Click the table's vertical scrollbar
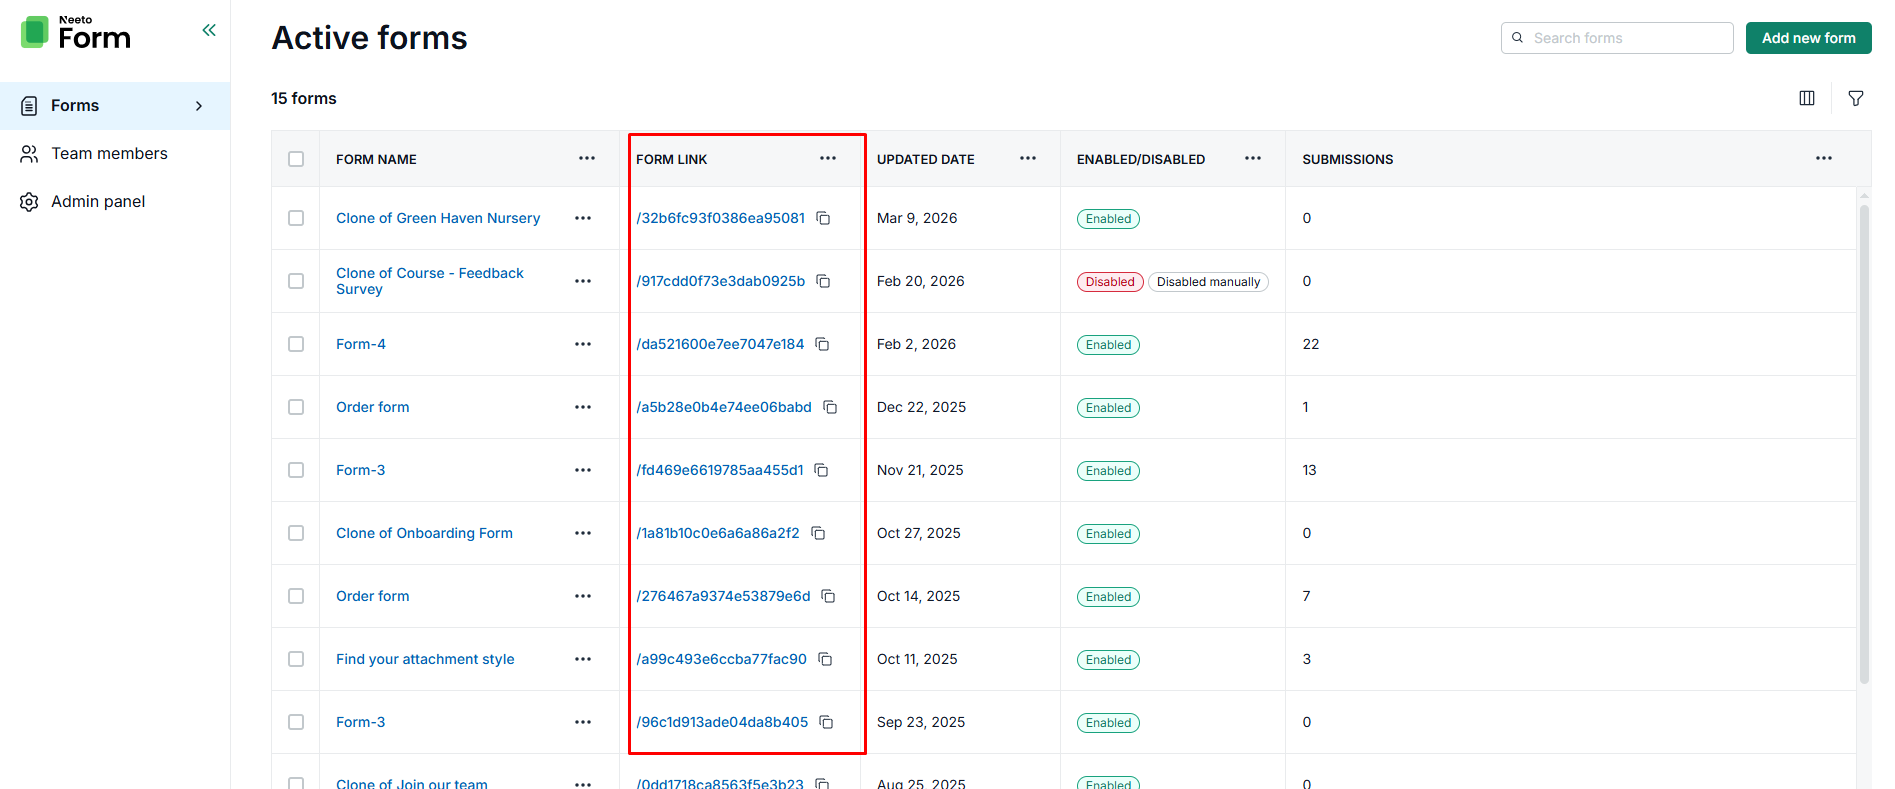 click(1863, 440)
